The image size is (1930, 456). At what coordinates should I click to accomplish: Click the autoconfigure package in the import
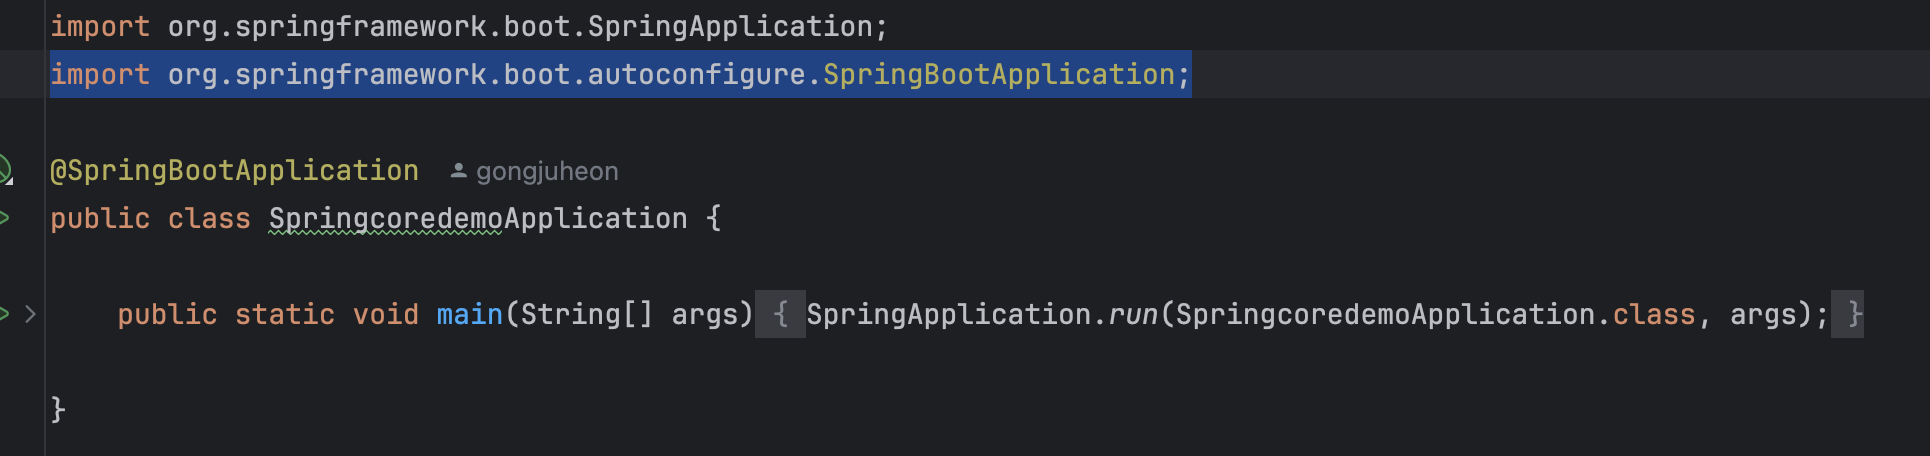(x=696, y=74)
